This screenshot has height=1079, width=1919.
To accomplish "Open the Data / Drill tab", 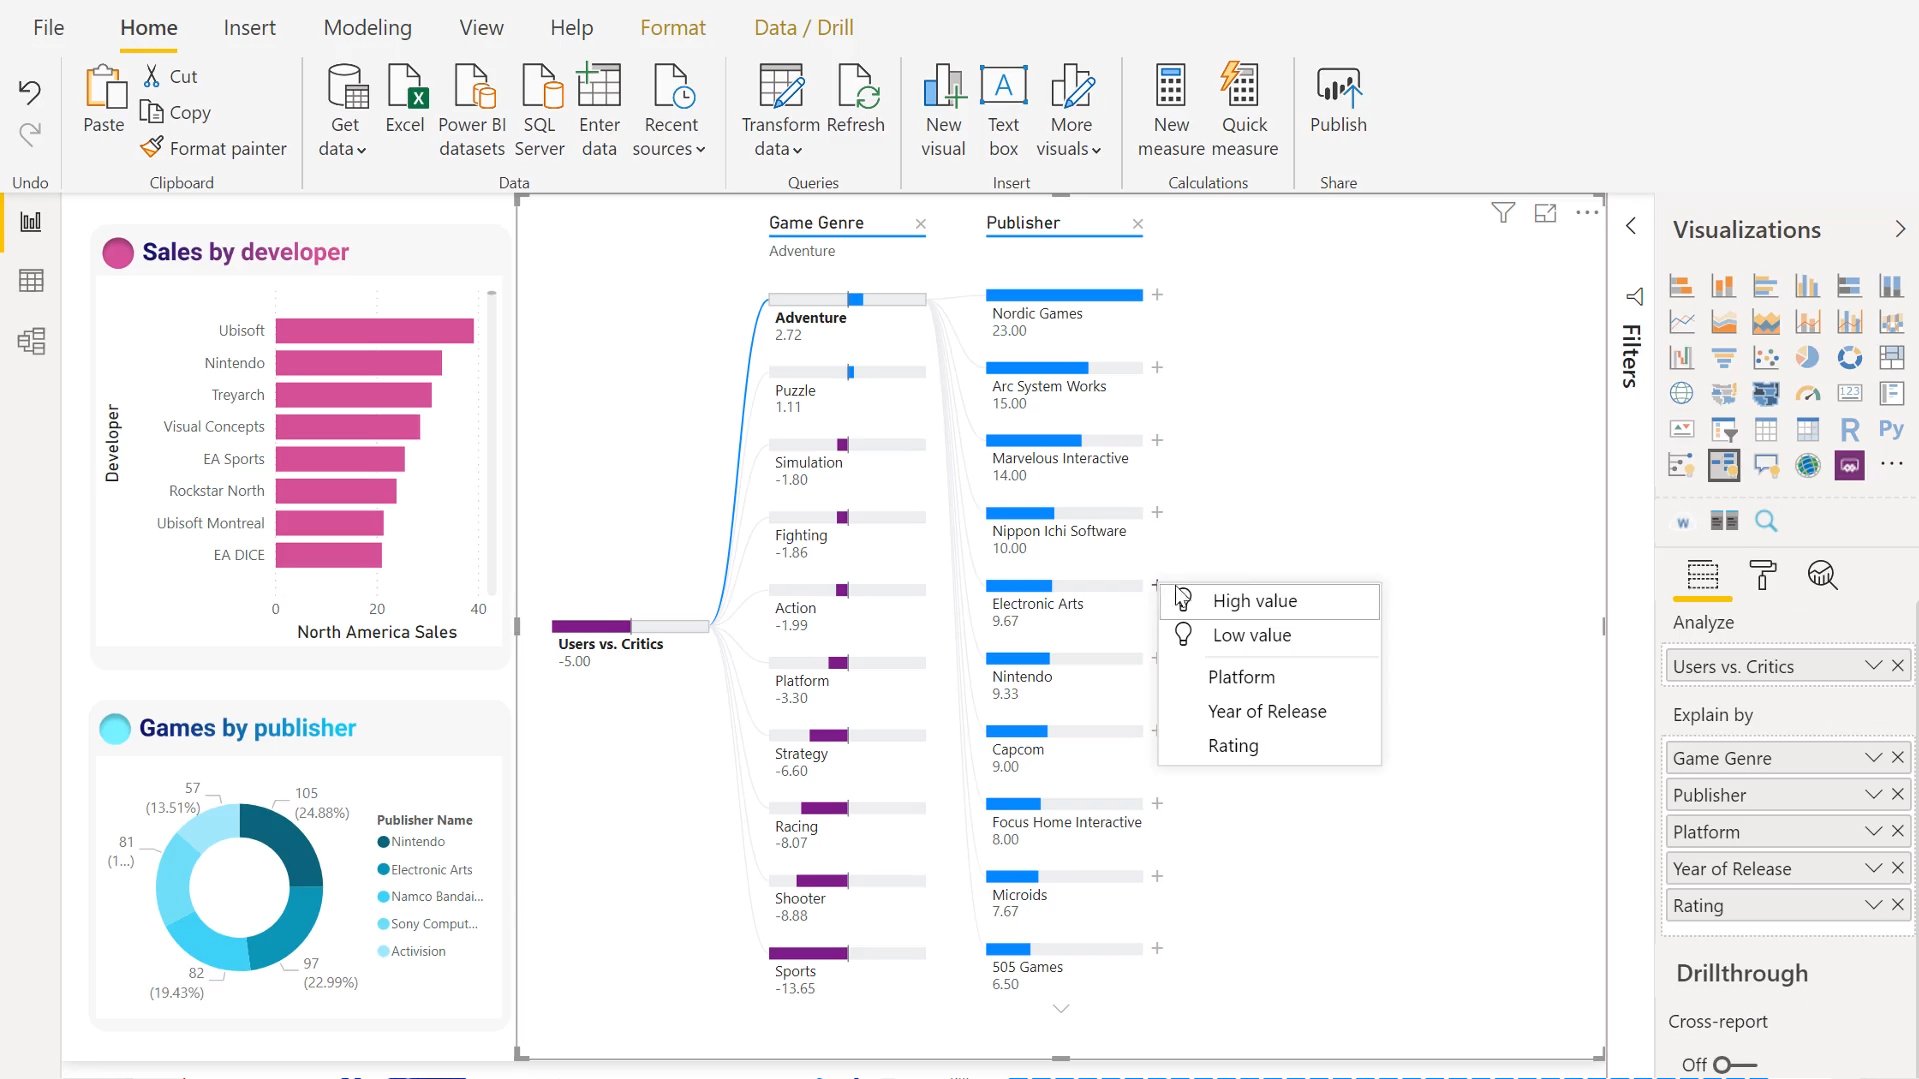I will click(x=804, y=28).
